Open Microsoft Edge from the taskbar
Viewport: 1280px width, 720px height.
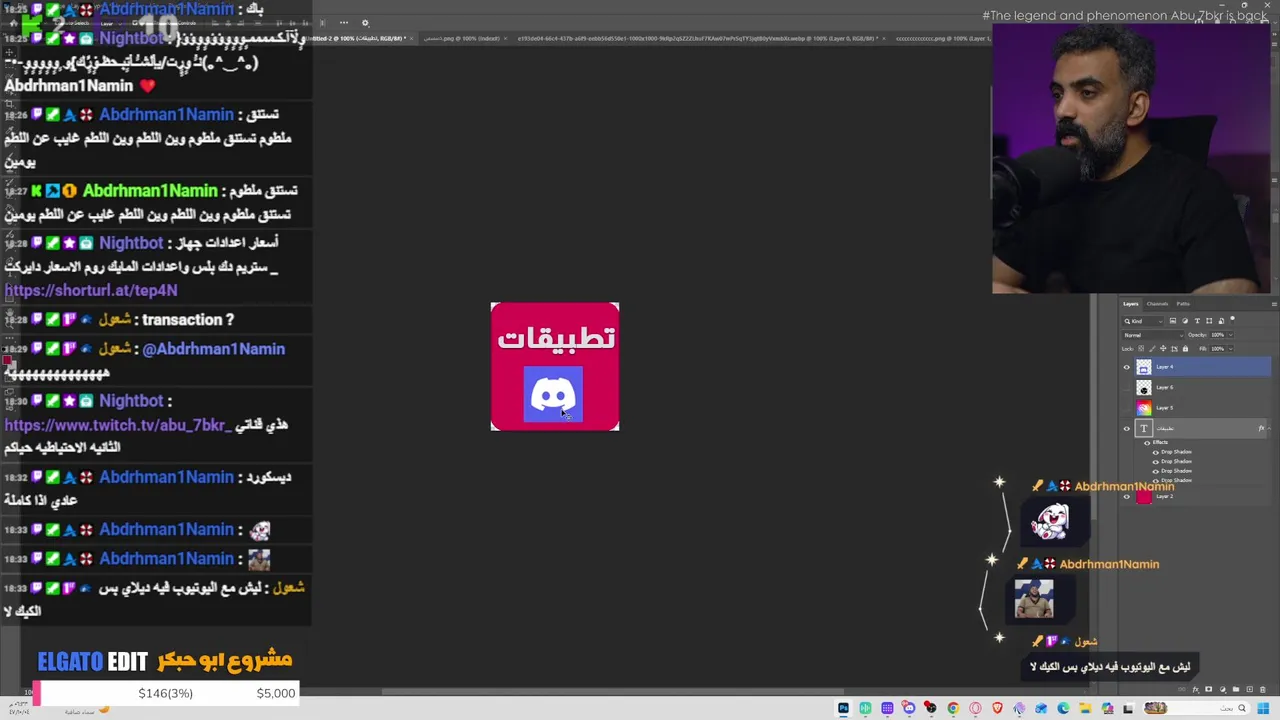click(1063, 708)
